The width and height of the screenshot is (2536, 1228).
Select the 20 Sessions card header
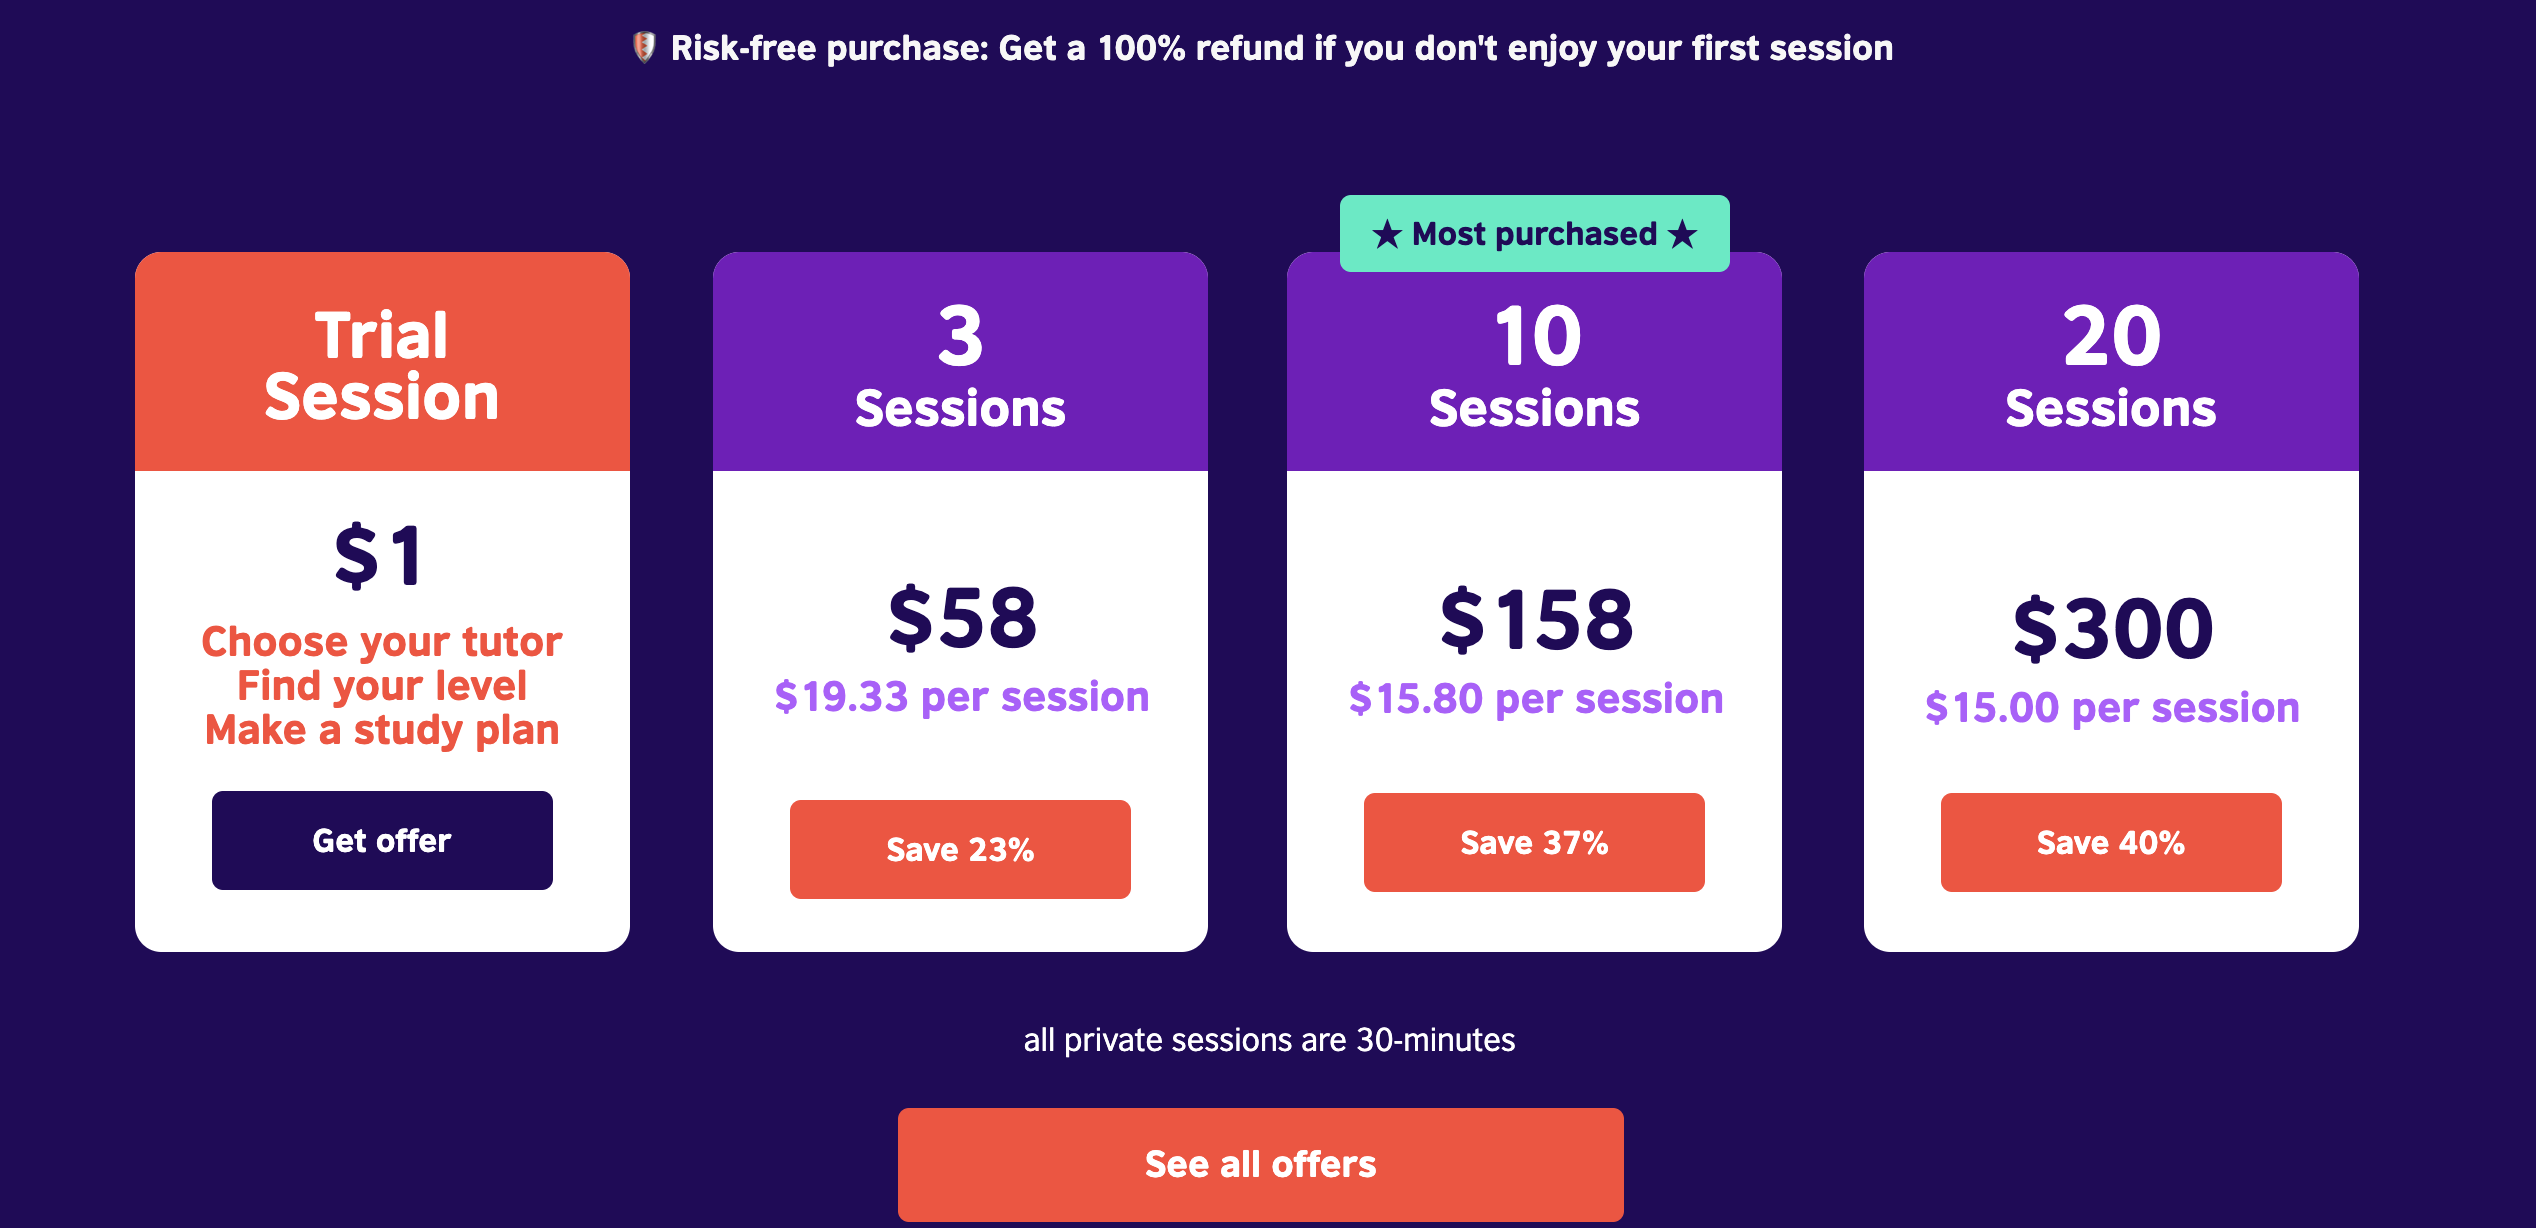pyautogui.click(x=2111, y=362)
